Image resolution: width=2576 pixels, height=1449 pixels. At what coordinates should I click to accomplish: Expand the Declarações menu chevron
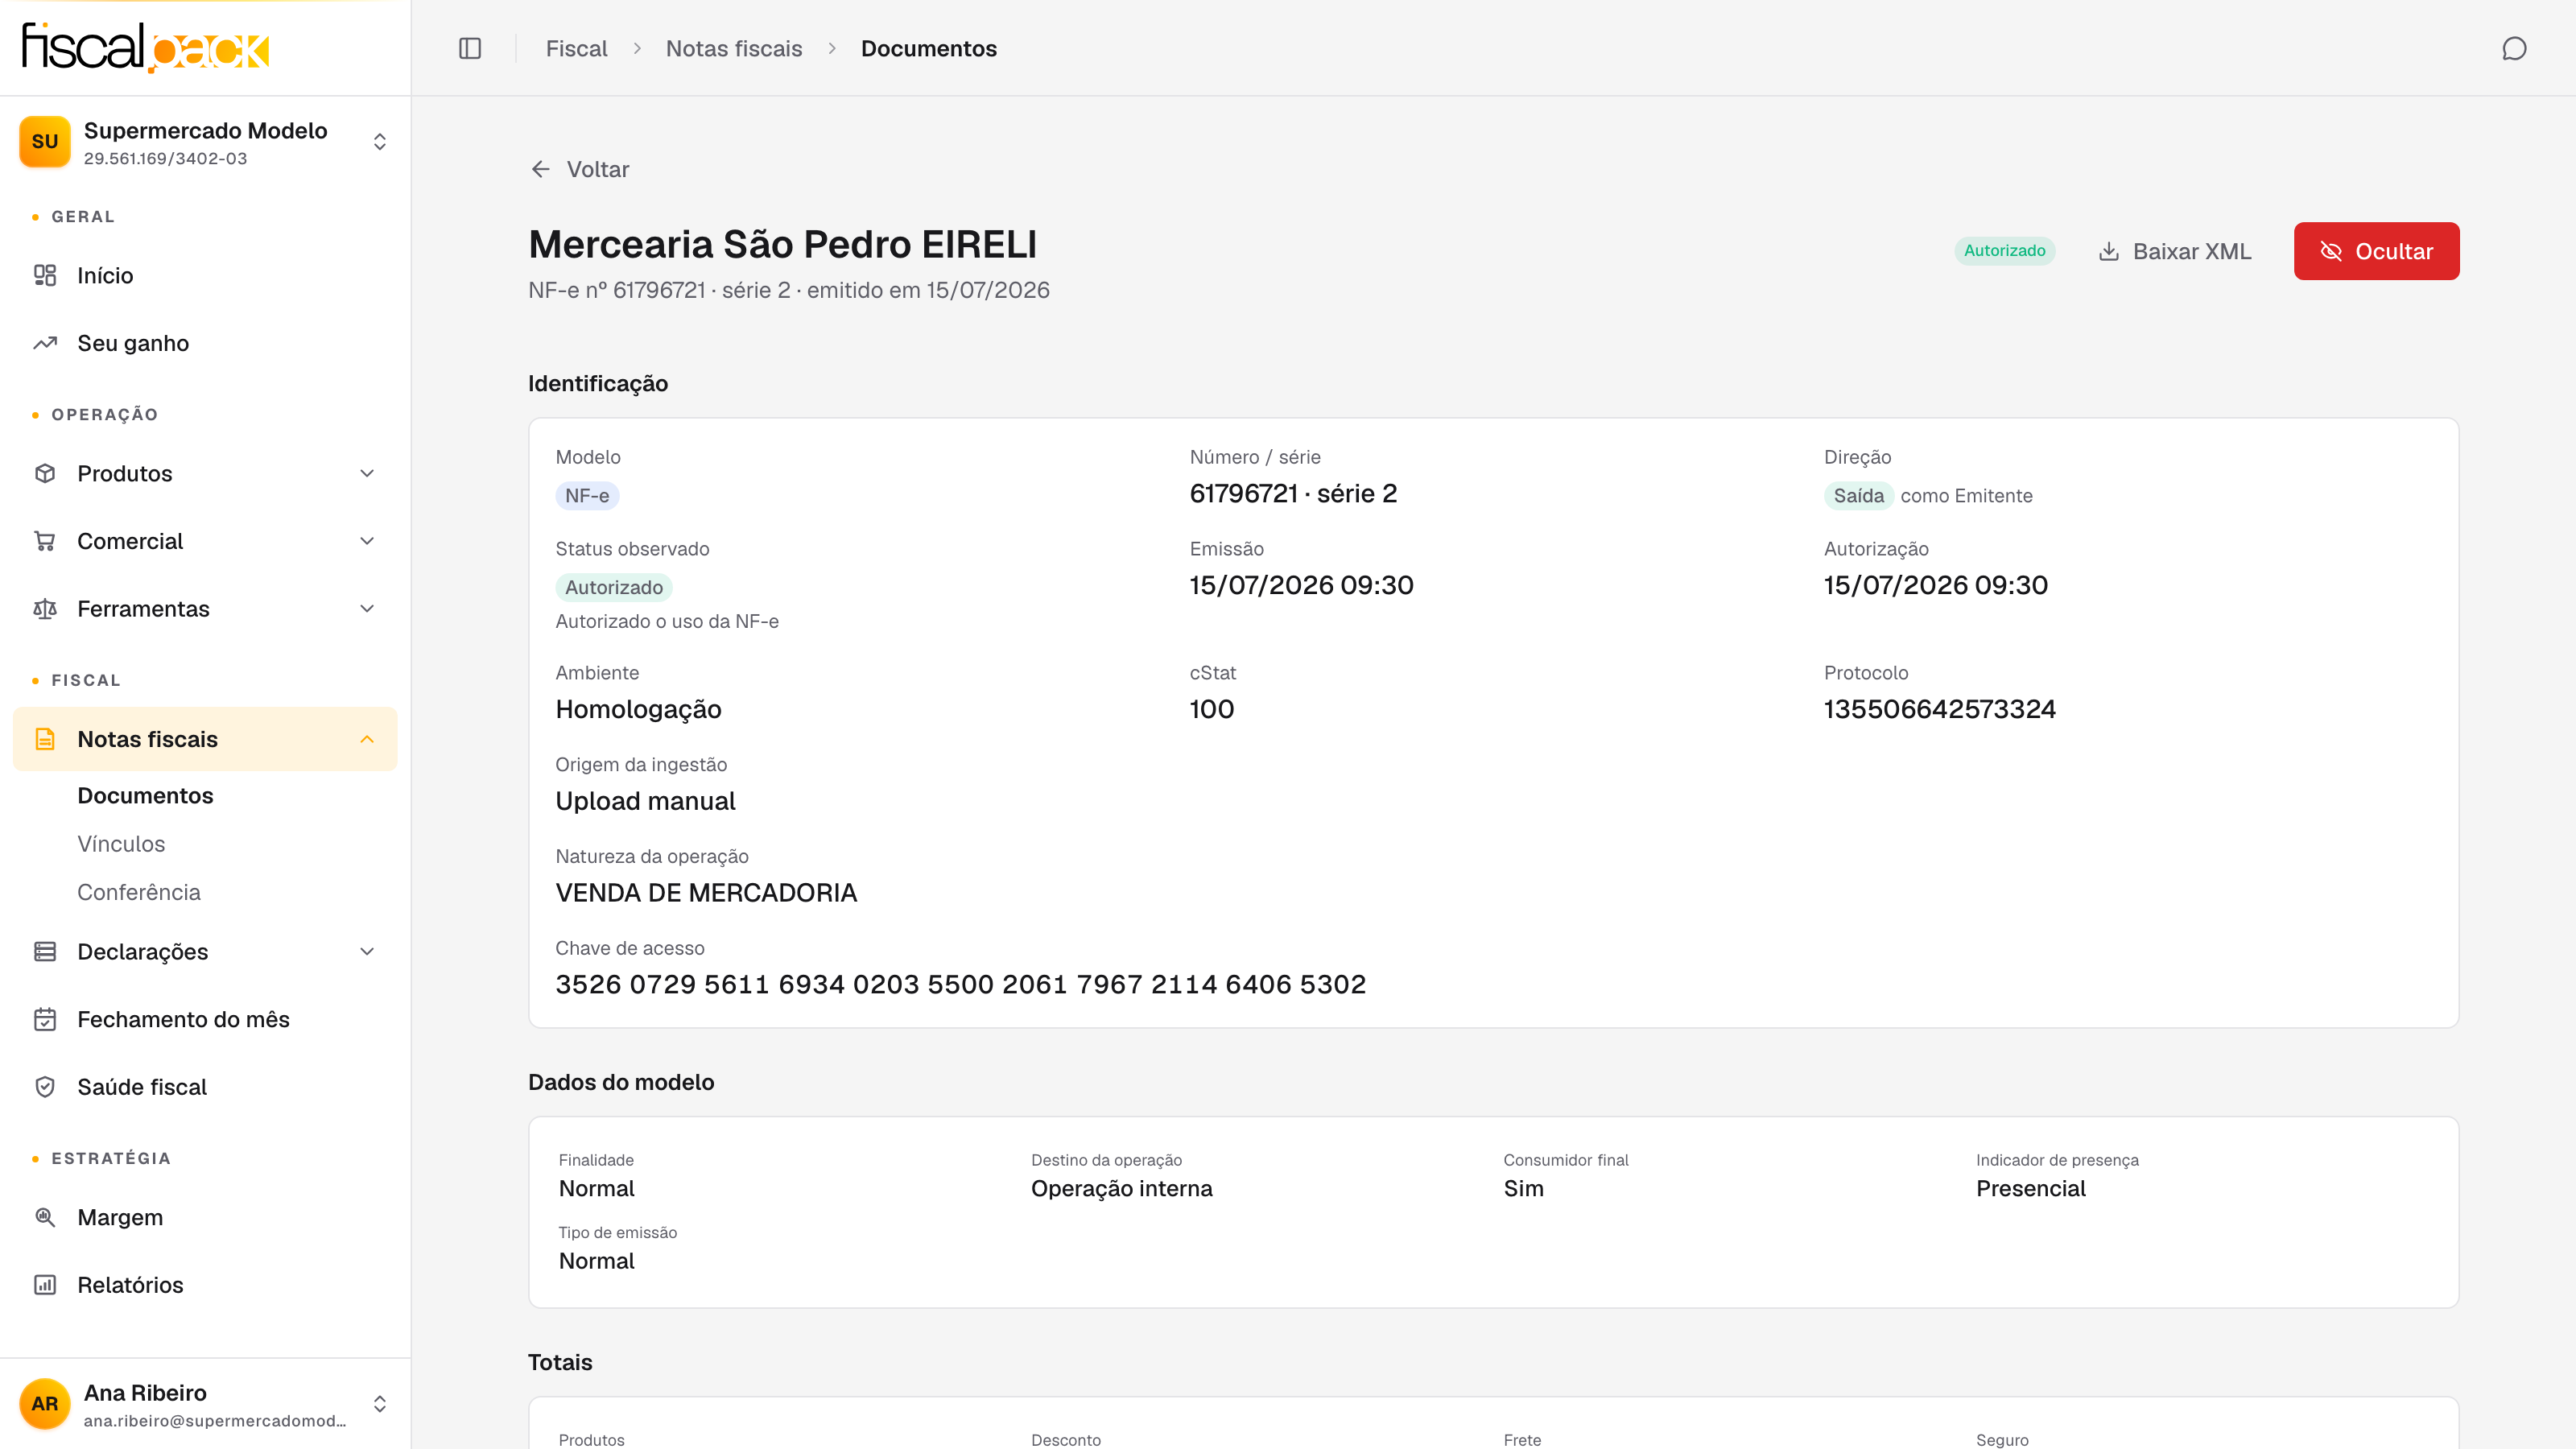(x=367, y=951)
